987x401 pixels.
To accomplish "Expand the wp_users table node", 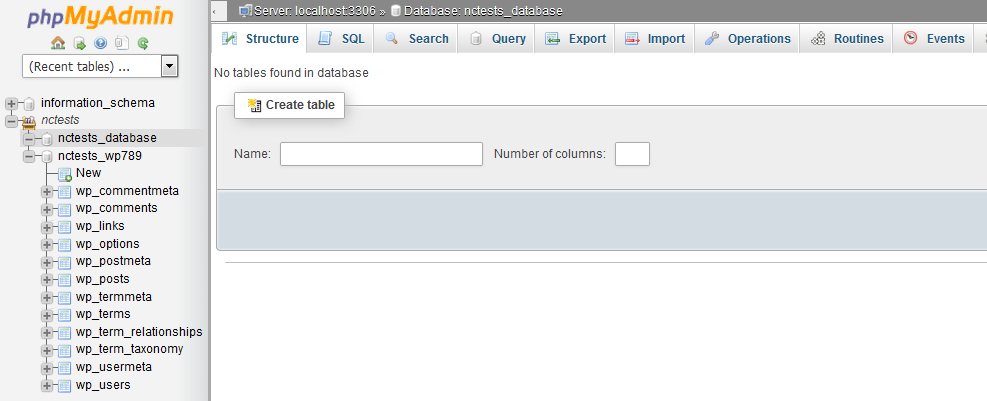I will point(47,385).
